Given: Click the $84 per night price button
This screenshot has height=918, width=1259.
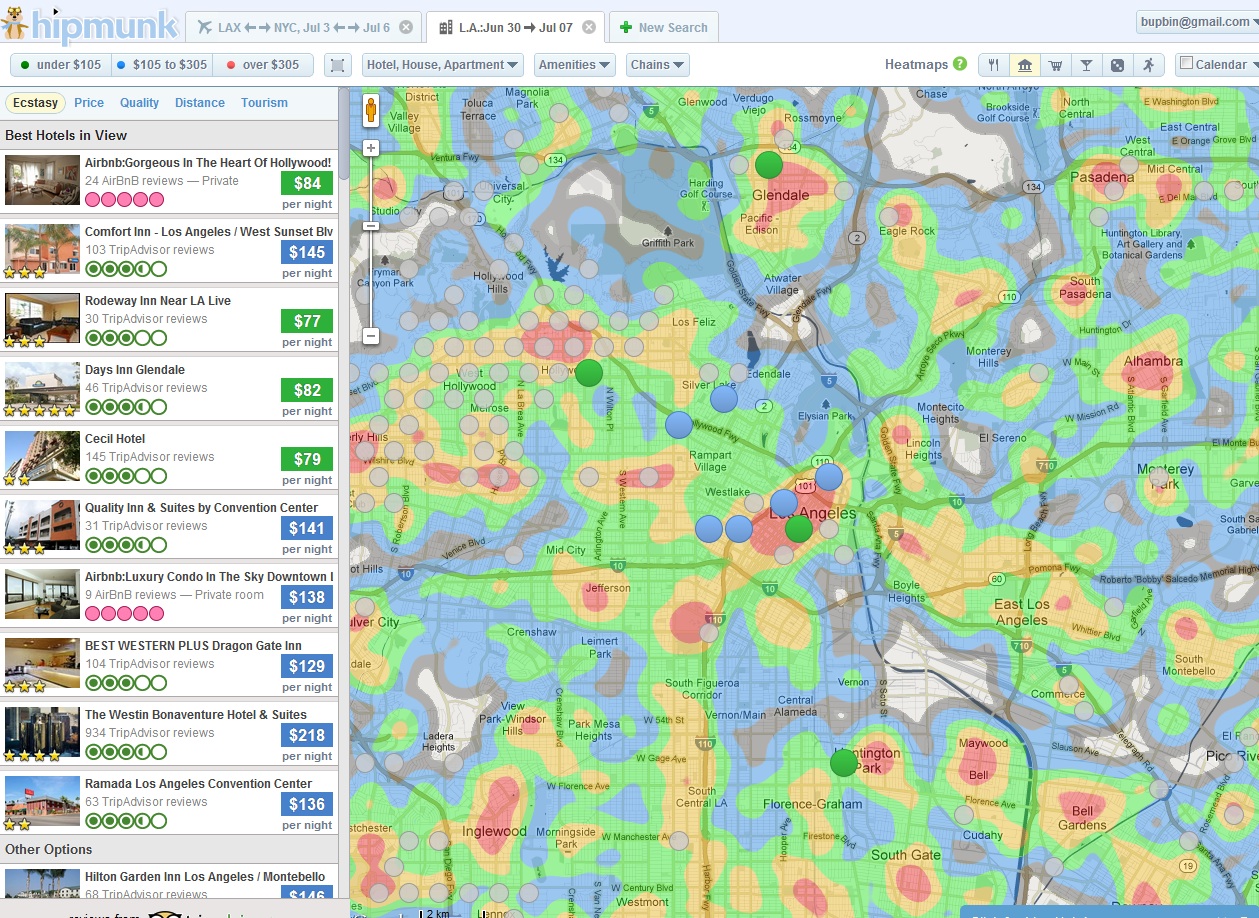Looking at the screenshot, I should coord(307,183).
